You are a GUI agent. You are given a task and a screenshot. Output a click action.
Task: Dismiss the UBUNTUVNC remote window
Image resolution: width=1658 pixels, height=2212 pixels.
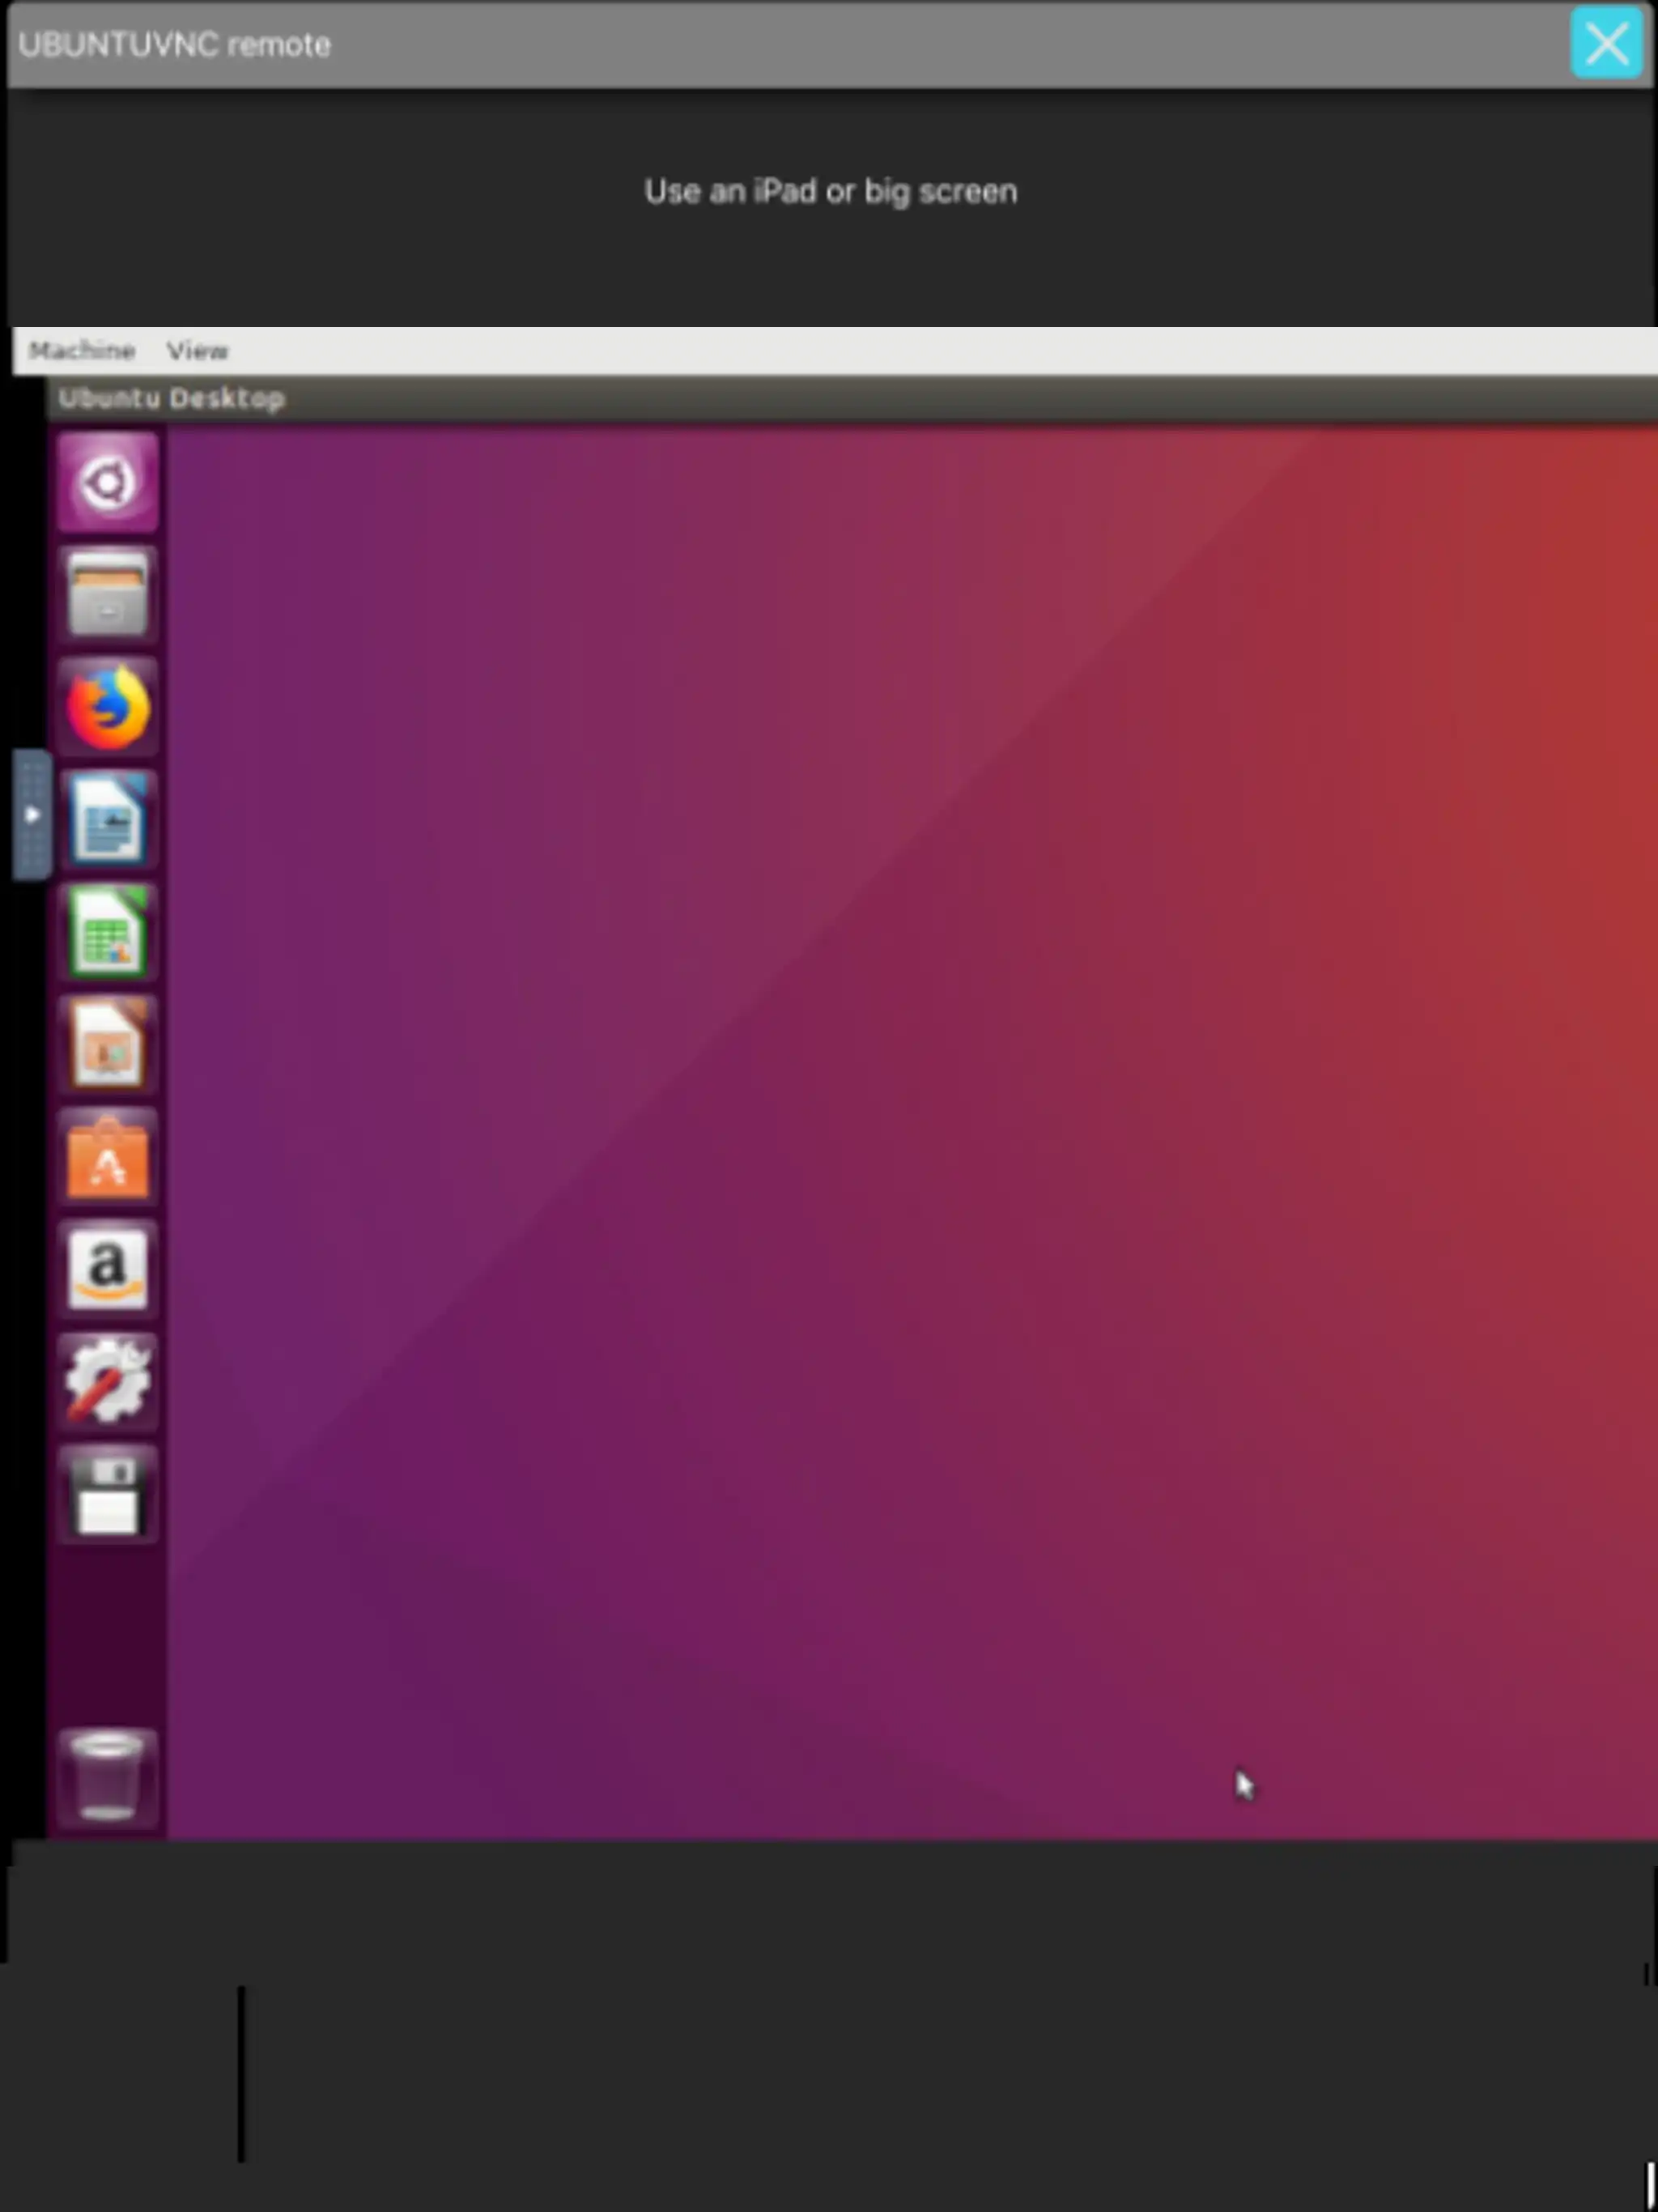tap(1605, 42)
